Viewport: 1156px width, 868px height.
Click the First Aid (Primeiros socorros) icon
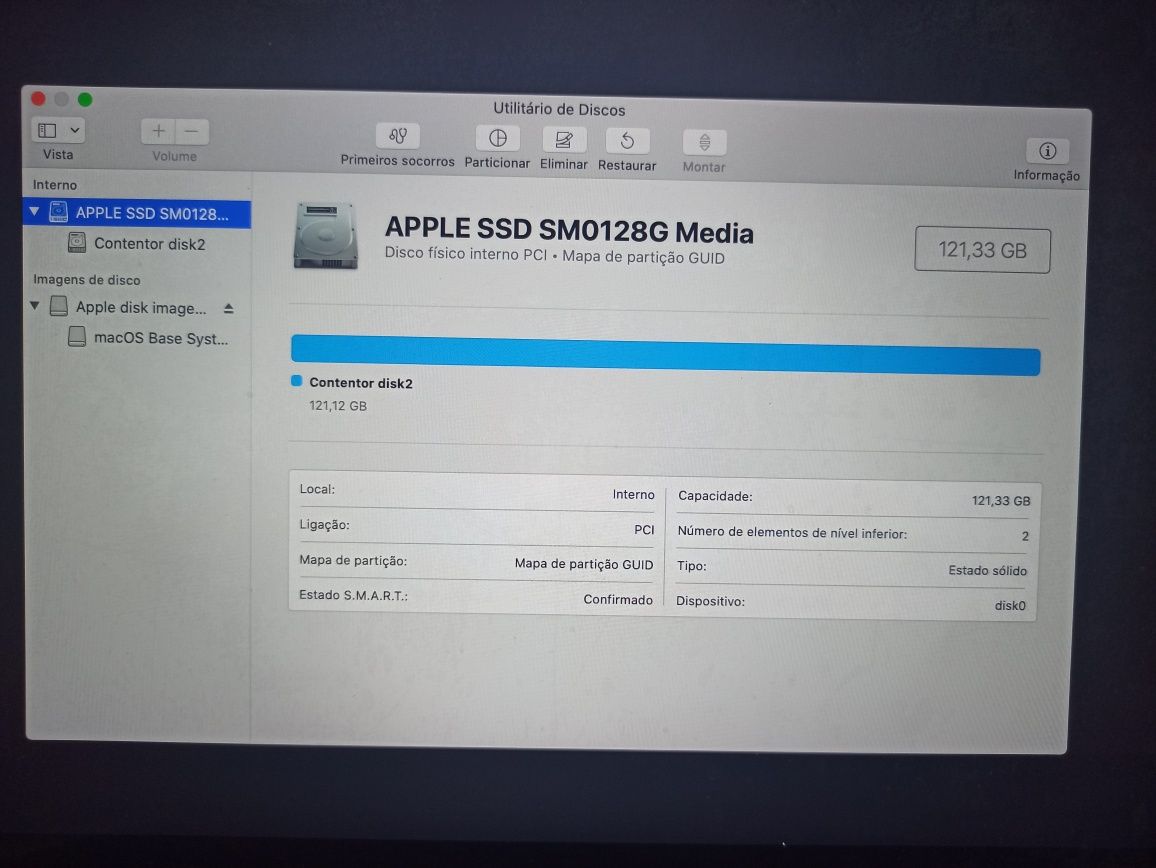tap(398, 136)
